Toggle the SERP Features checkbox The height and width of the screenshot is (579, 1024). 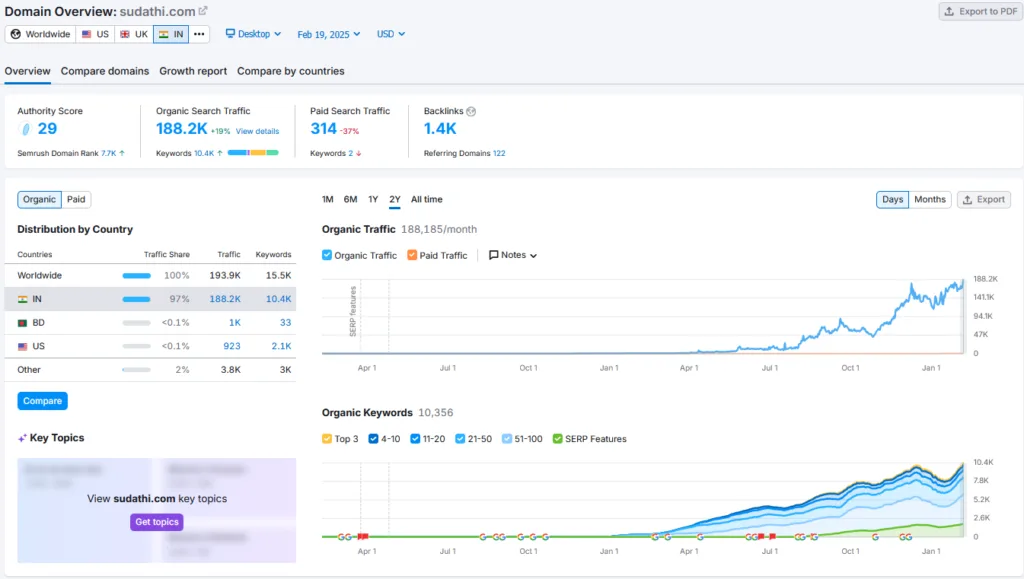click(557, 439)
